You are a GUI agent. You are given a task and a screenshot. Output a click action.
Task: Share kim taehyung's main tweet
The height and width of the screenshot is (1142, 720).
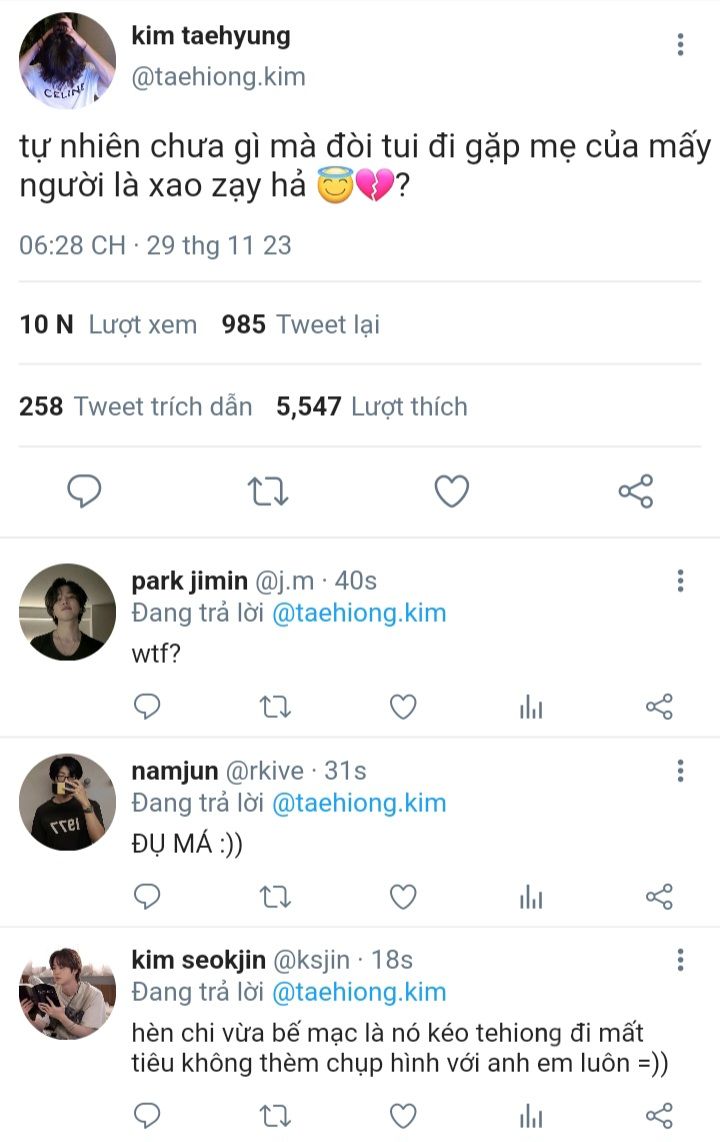coord(636,491)
